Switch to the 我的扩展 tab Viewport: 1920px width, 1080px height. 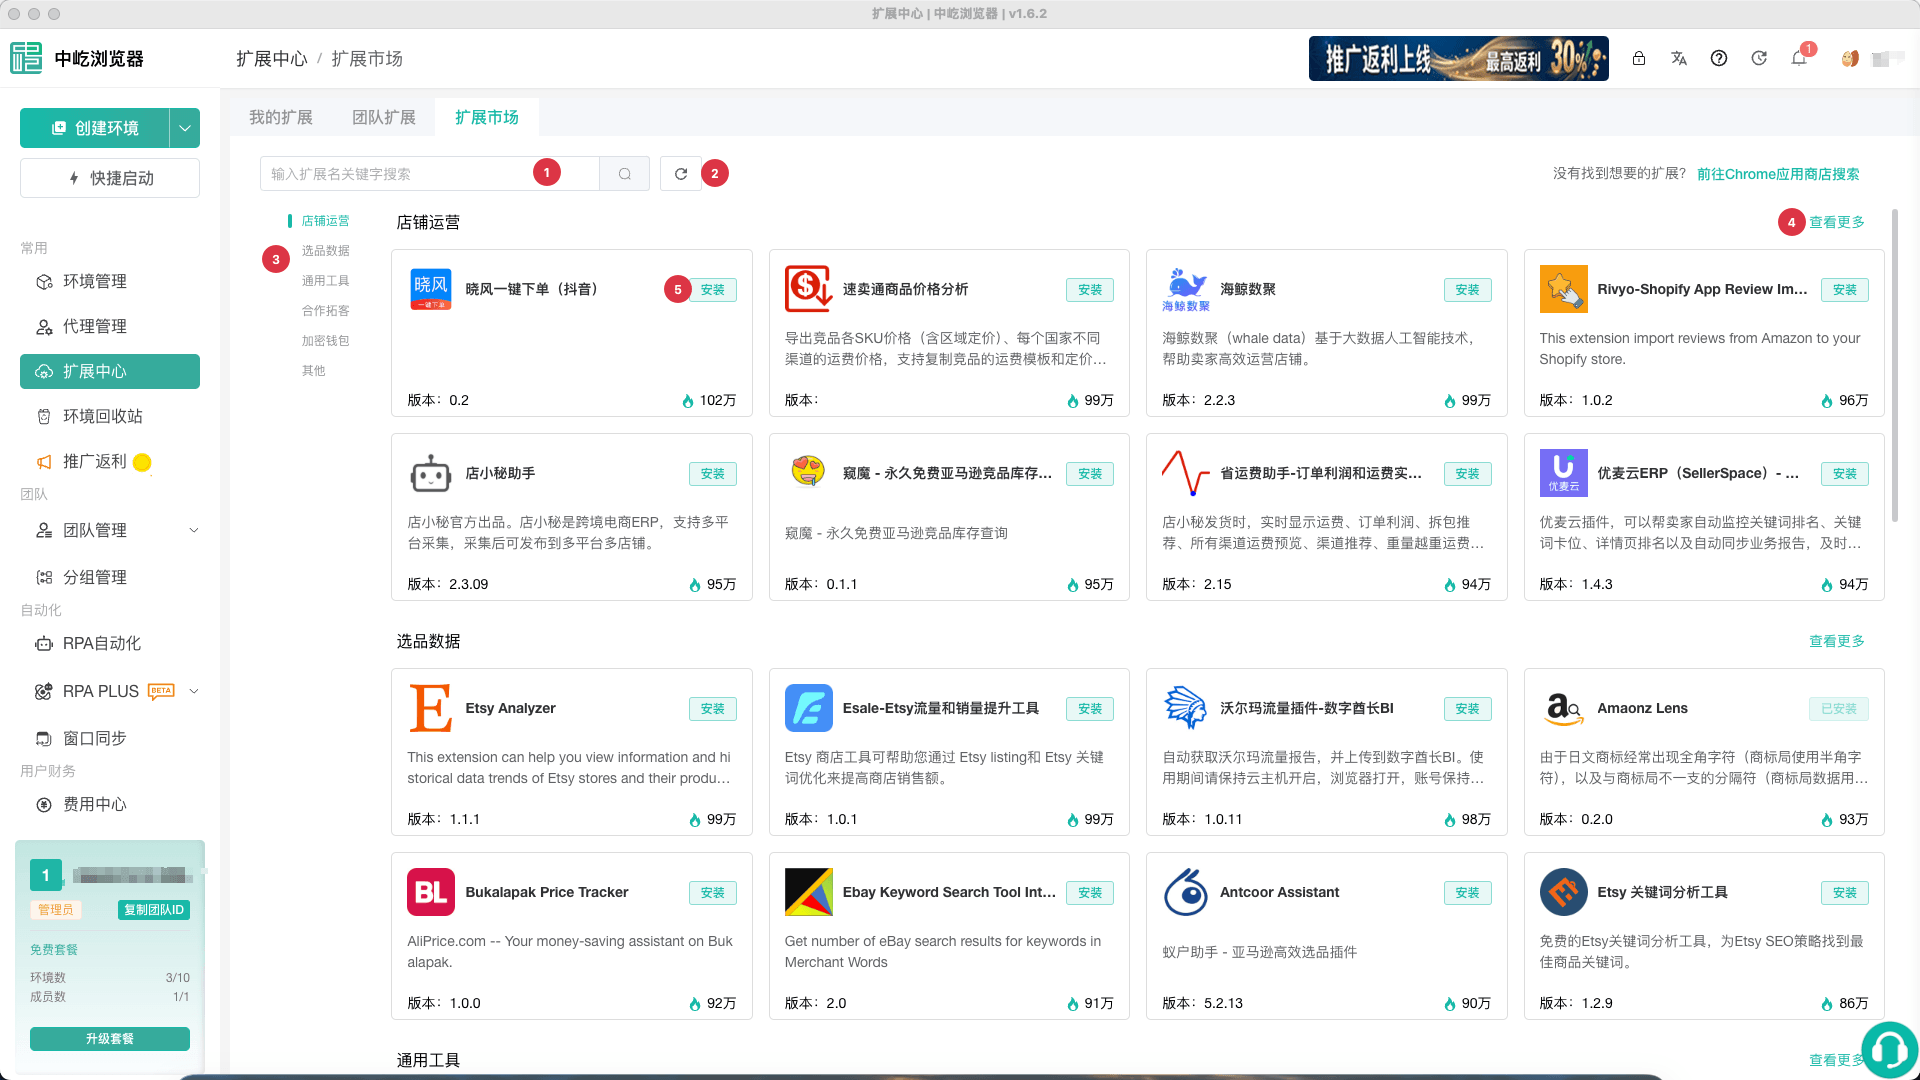(281, 117)
